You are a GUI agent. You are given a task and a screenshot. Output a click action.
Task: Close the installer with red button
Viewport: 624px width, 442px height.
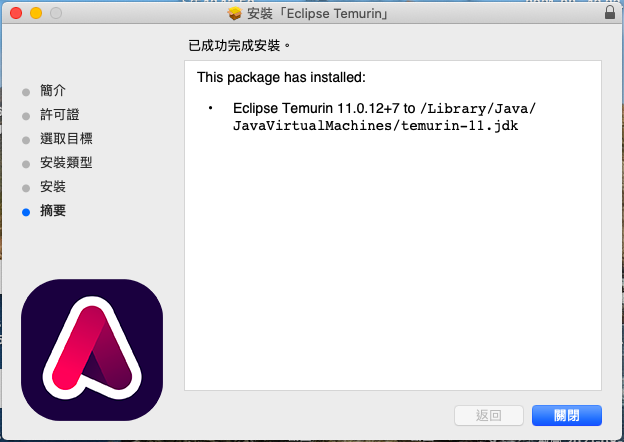[16, 13]
